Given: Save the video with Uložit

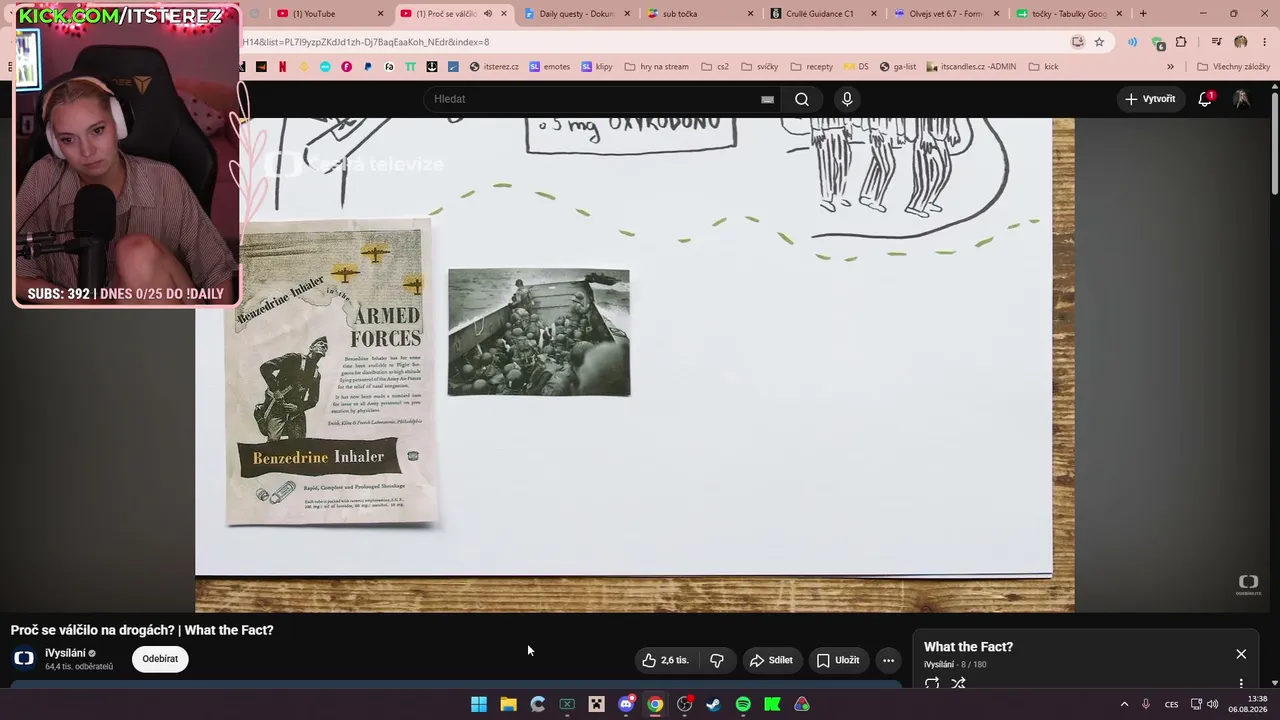Looking at the screenshot, I should point(838,660).
